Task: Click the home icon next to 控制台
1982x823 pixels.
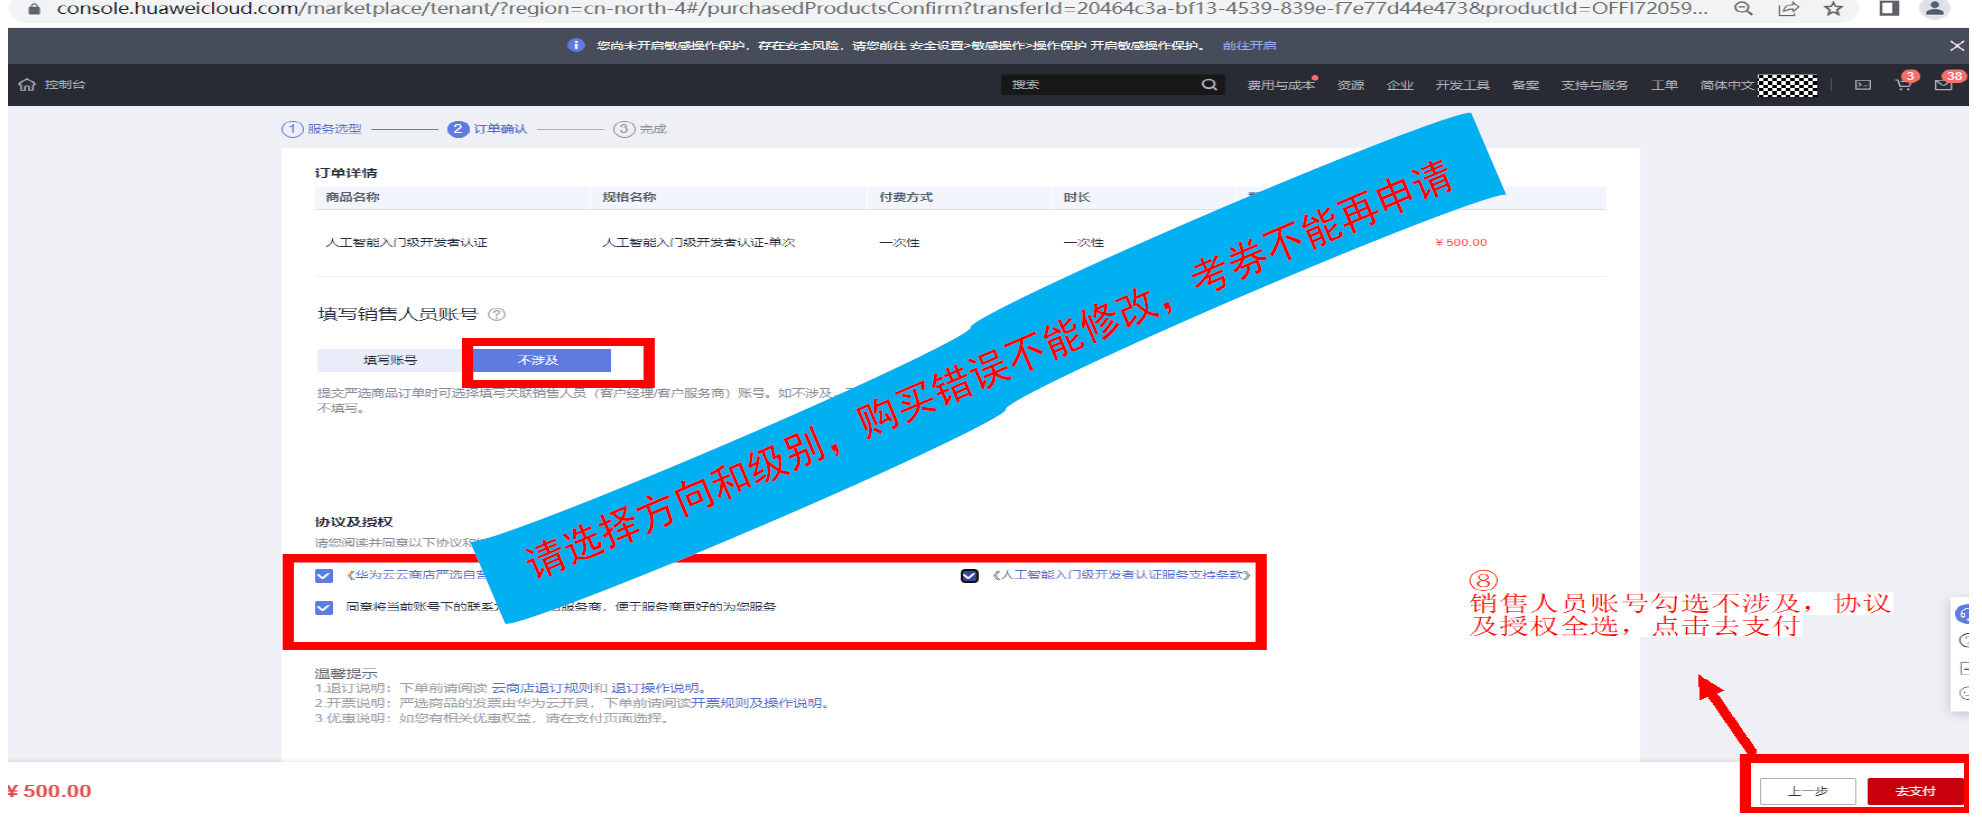Action: point(27,85)
